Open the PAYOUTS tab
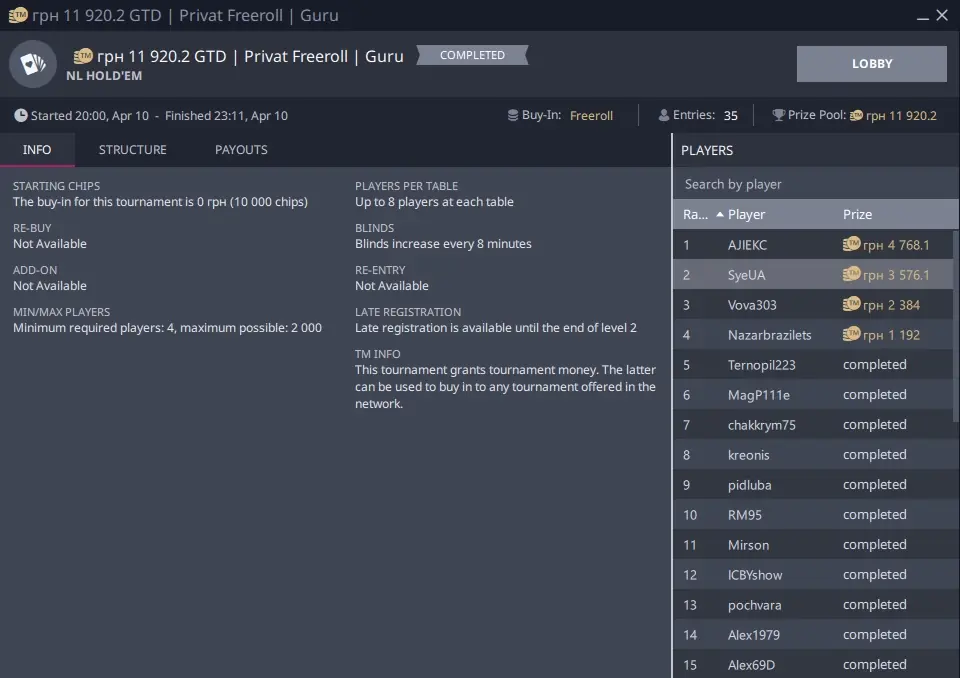960x678 pixels. point(241,150)
